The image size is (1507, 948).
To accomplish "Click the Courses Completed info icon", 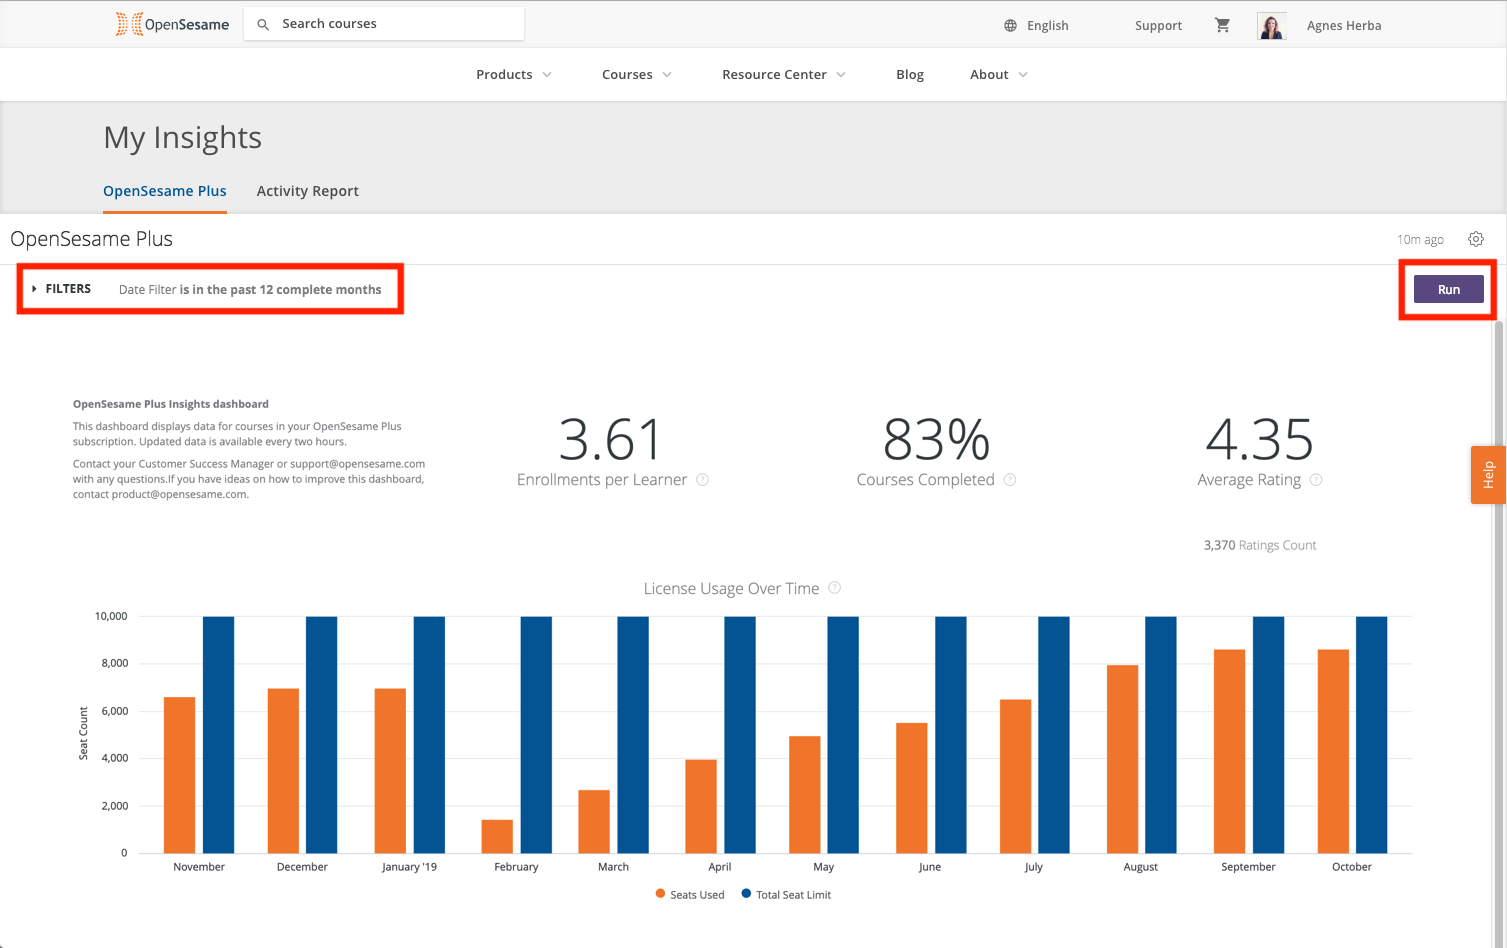I will pyautogui.click(x=1010, y=480).
